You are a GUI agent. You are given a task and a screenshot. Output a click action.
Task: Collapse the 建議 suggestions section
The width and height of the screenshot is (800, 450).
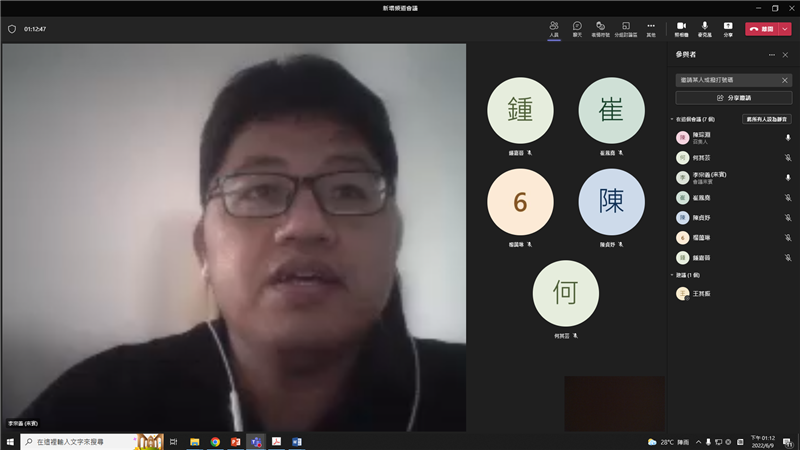point(672,274)
